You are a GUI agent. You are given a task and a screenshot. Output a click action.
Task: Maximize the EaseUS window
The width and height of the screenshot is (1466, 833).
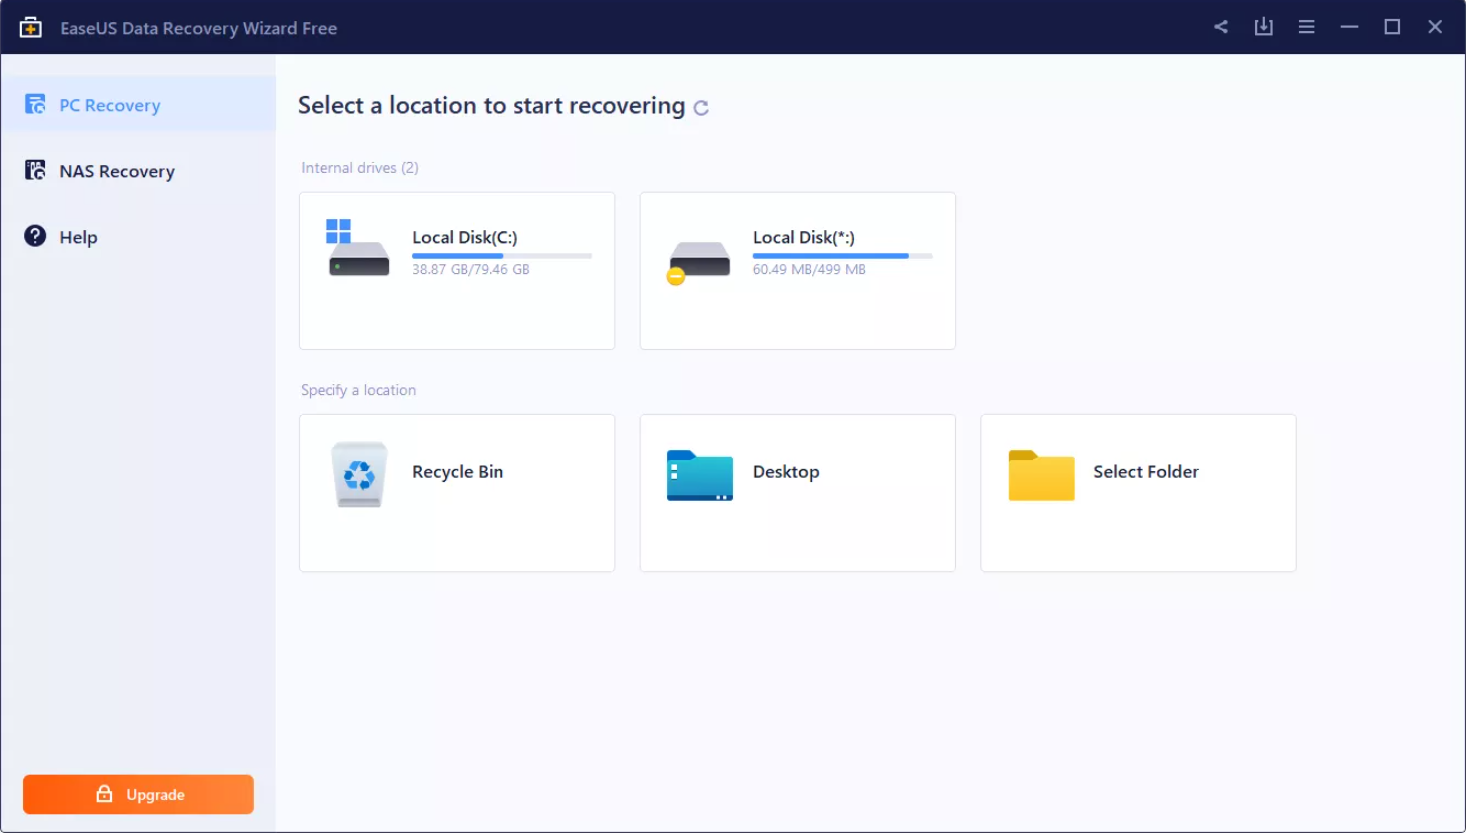[x=1392, y=27]
